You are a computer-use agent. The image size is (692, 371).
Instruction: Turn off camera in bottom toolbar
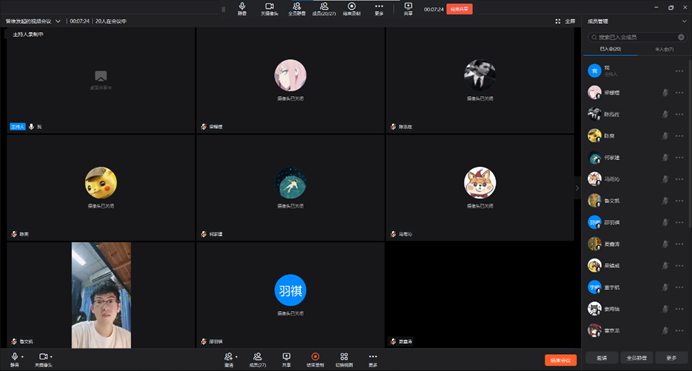pyautogui.click(x=43, y=356)
